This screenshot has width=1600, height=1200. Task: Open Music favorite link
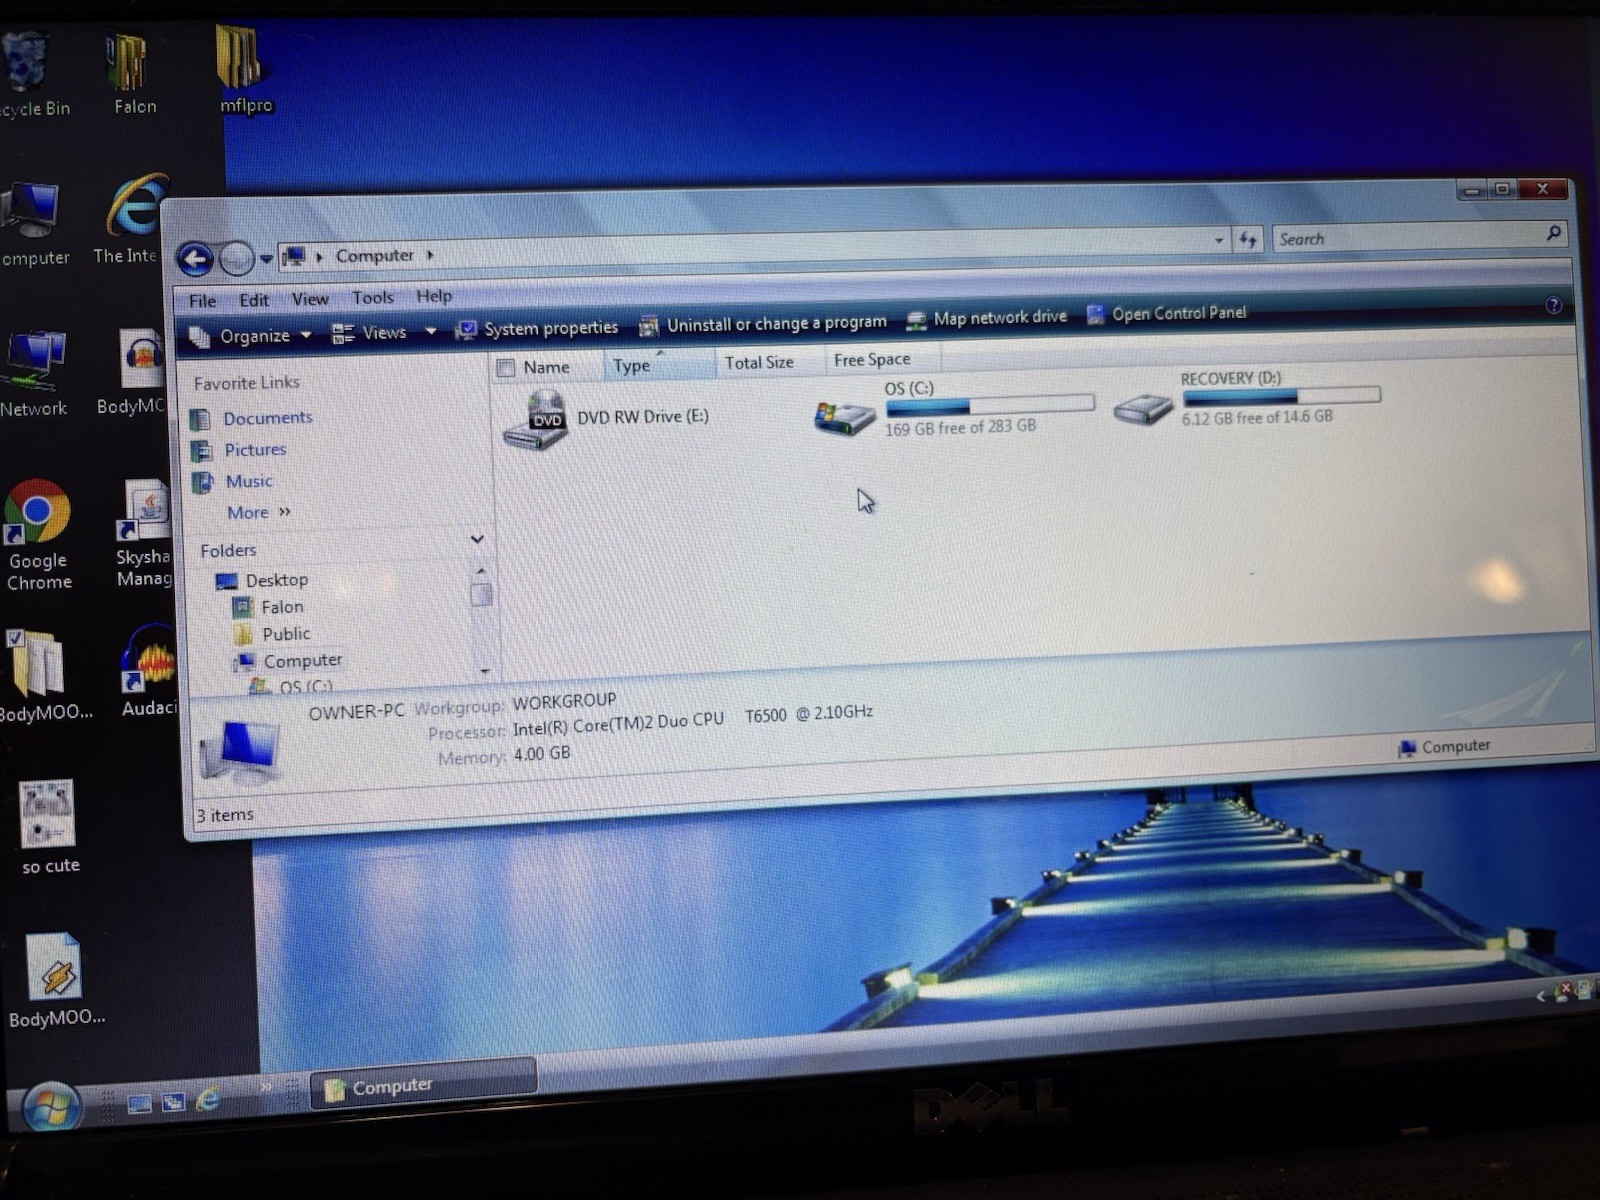point(233,482)
